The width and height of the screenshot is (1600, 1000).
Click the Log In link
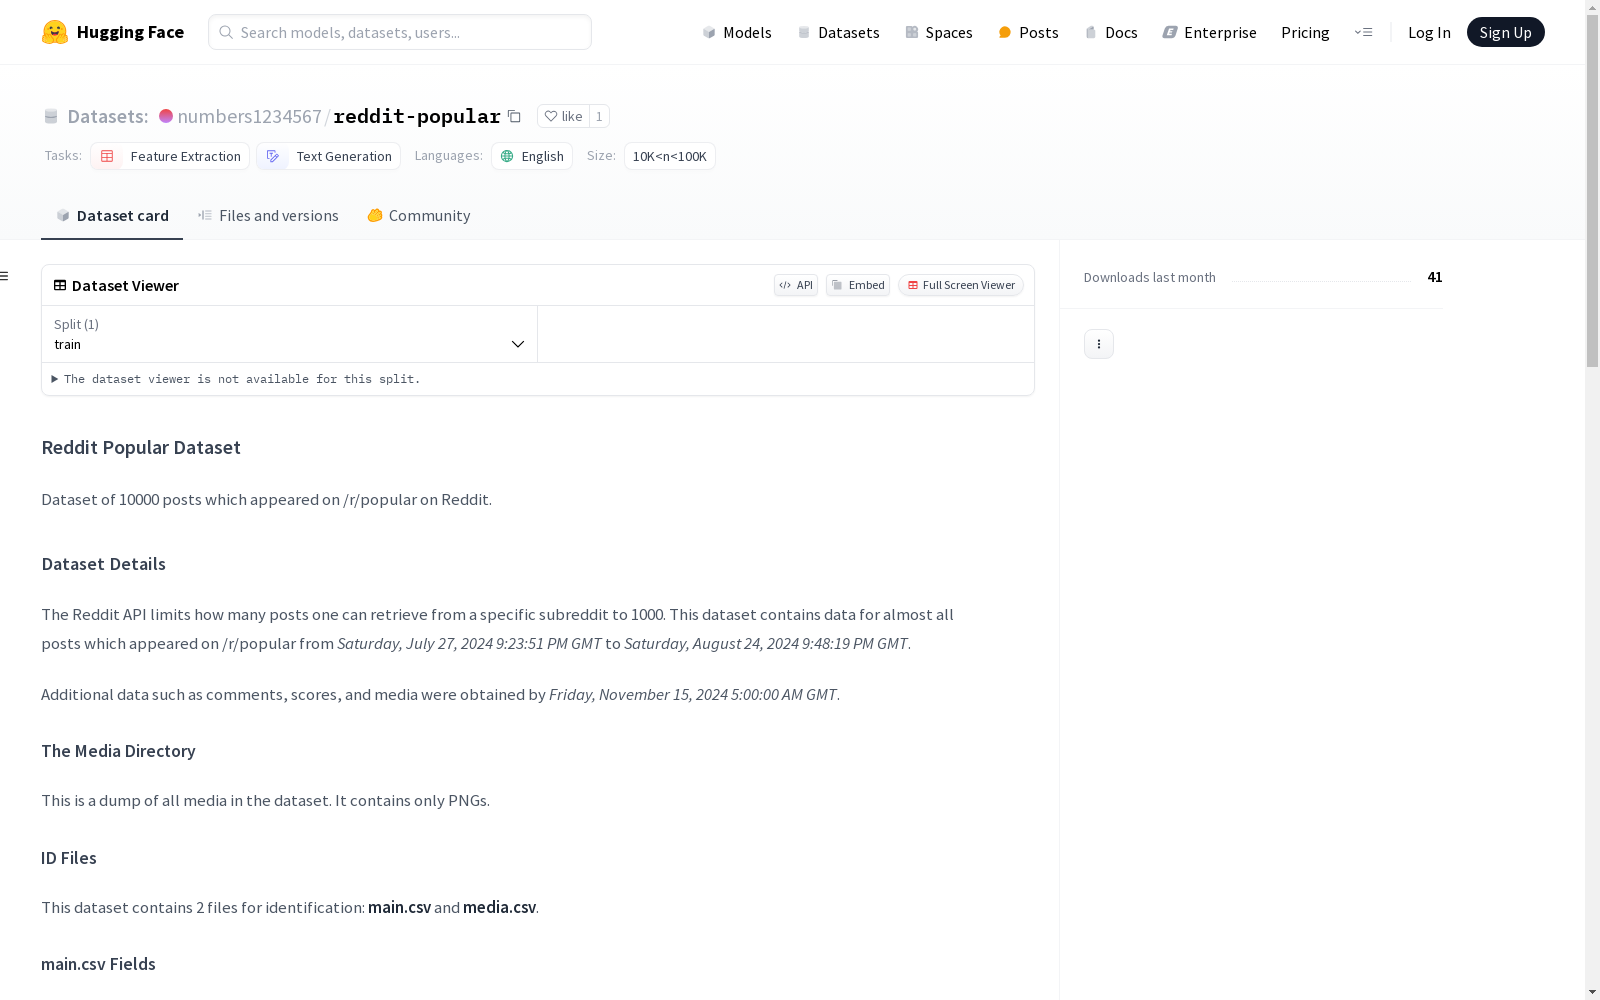[x=1429, y=32]
